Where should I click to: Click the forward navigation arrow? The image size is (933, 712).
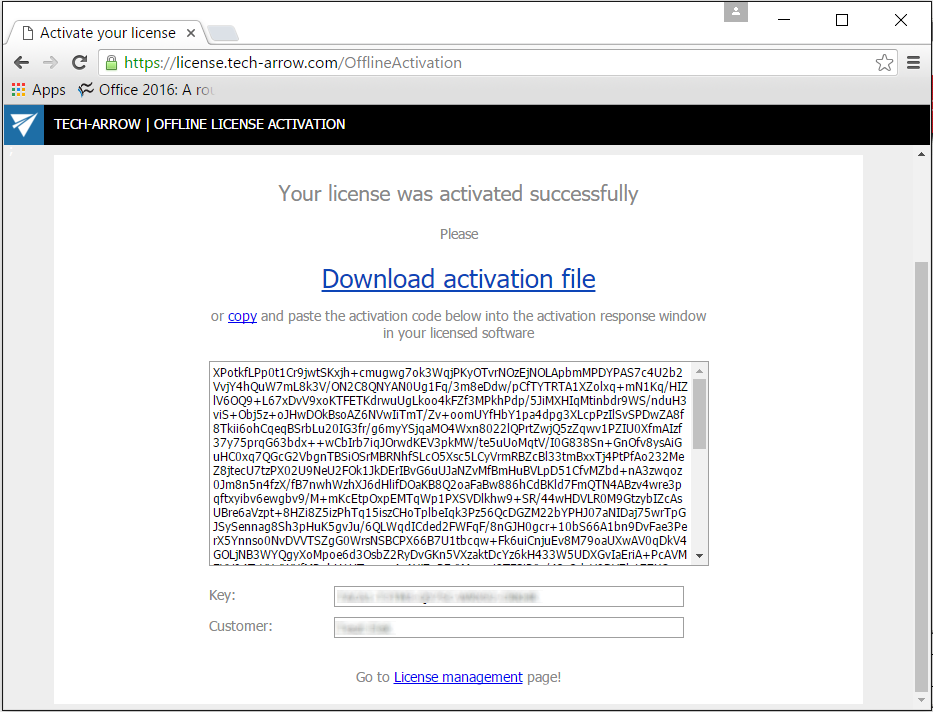click(50, 62)
